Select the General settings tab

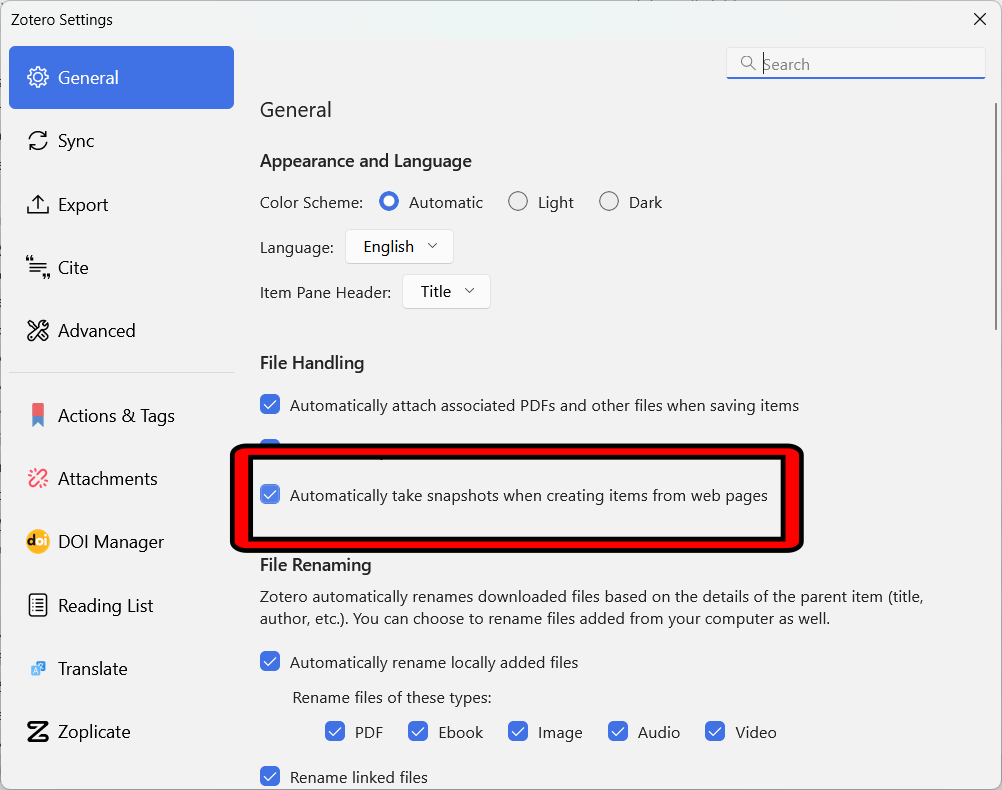click(121, 78)
